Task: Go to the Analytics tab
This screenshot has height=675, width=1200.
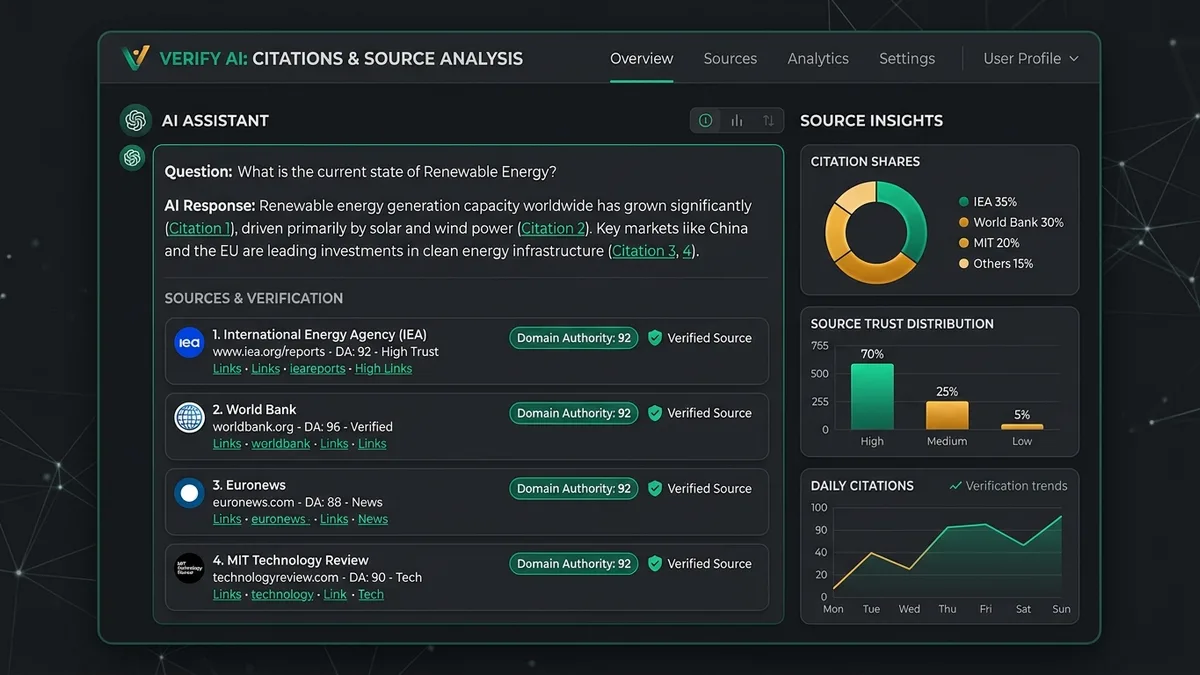Action: click(x=818, y=58)
